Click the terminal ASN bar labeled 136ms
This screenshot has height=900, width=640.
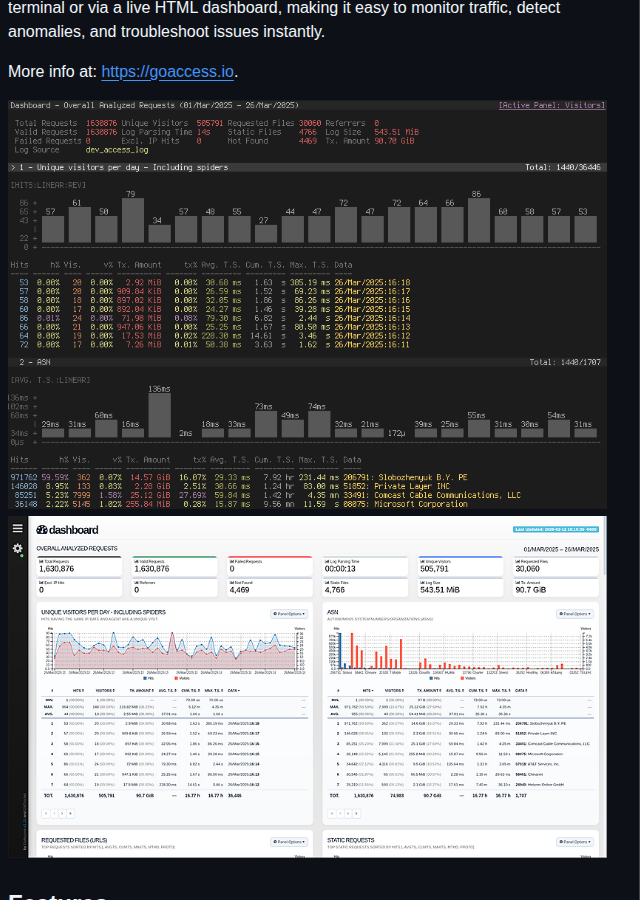coord(160,415)
